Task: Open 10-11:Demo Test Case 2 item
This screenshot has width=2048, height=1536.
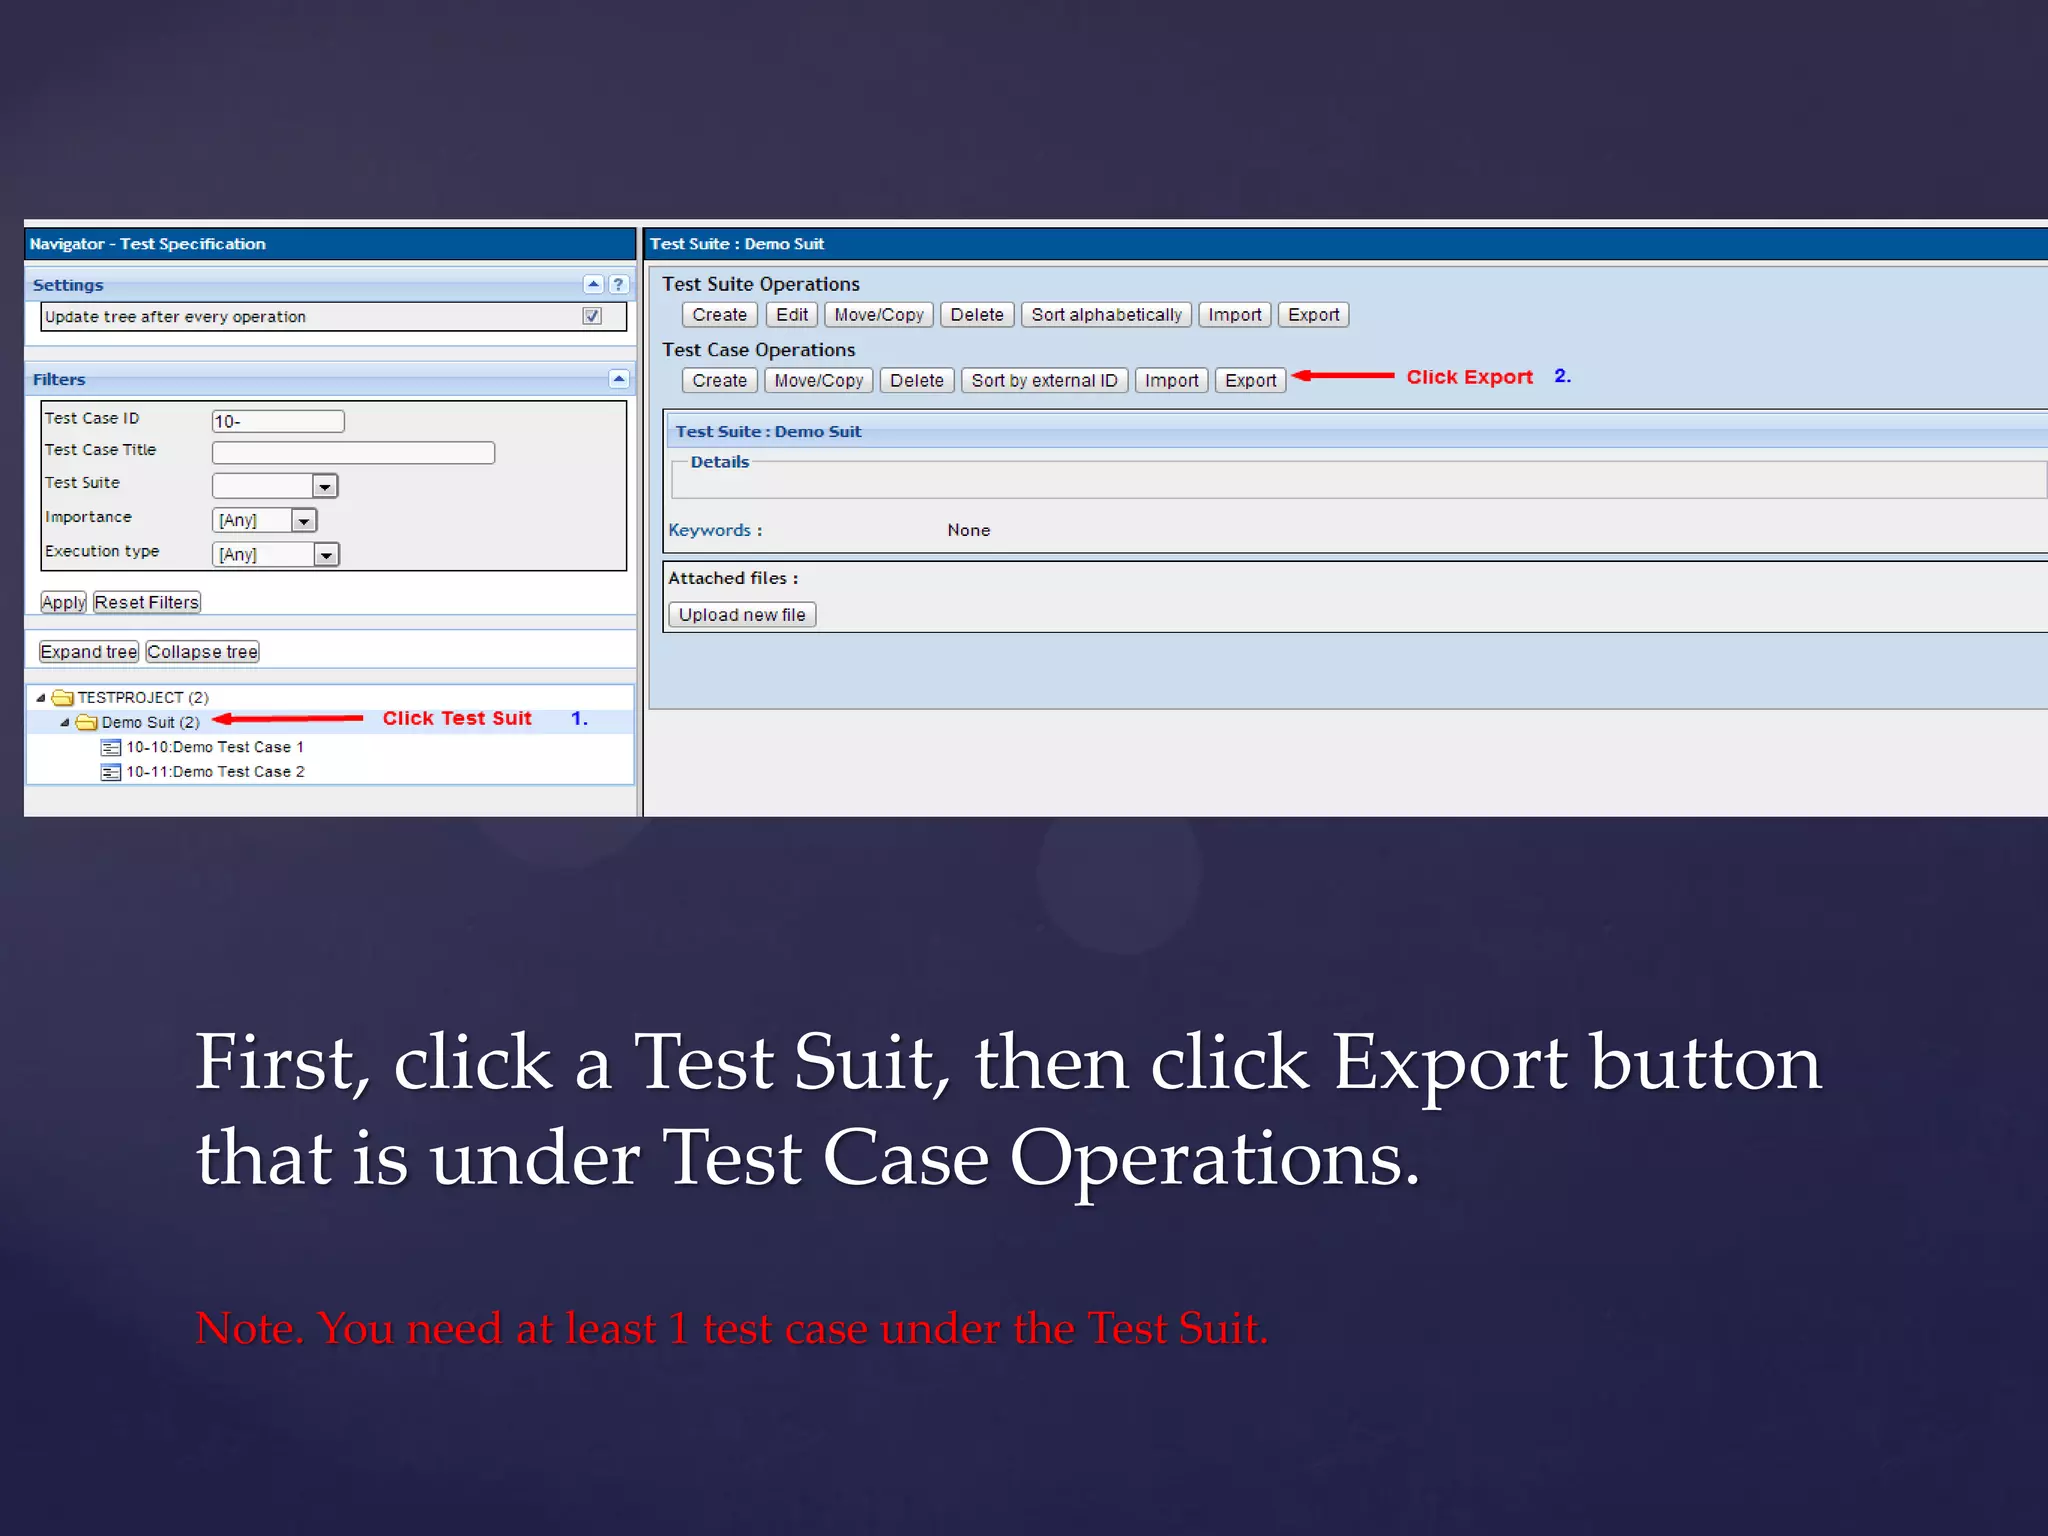Action: (x=214, y=772)
